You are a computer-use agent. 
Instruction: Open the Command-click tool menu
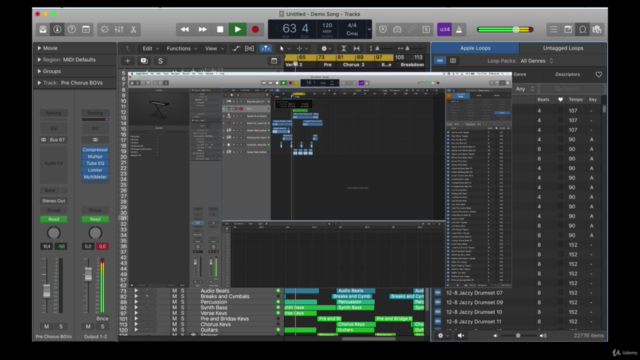pyautogui.click(x=302, y=49)
